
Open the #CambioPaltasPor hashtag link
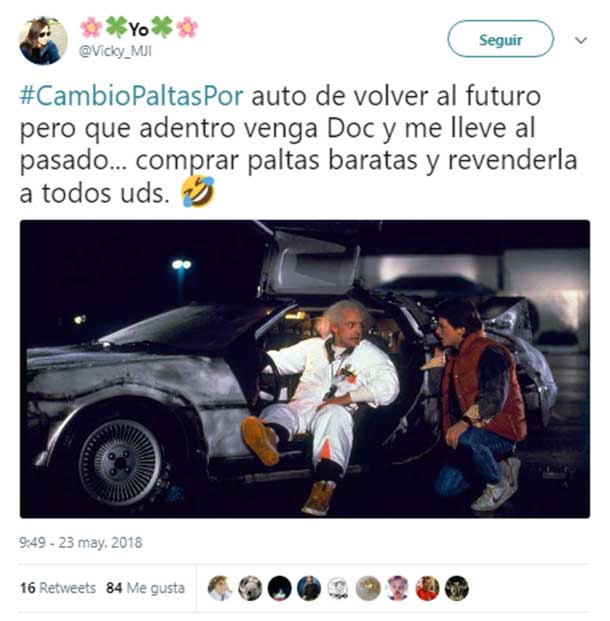pos(132,96)
